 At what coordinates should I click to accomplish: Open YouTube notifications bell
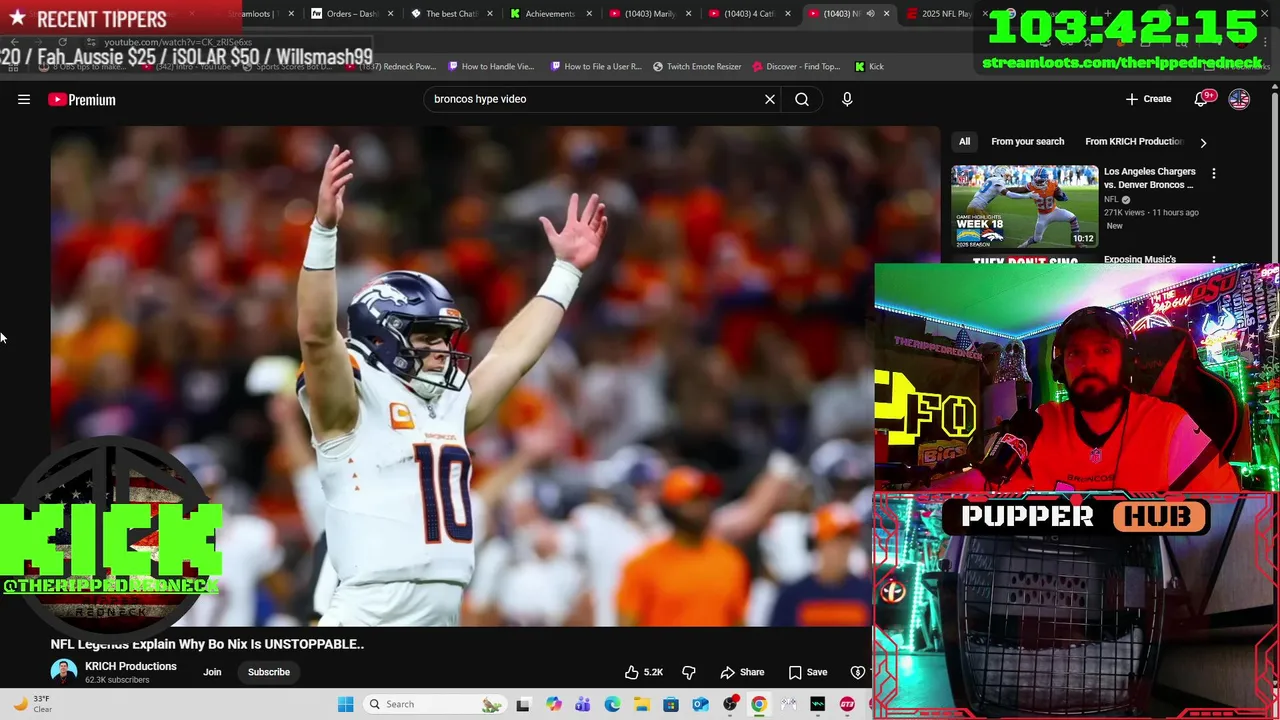click(1201, 99)
